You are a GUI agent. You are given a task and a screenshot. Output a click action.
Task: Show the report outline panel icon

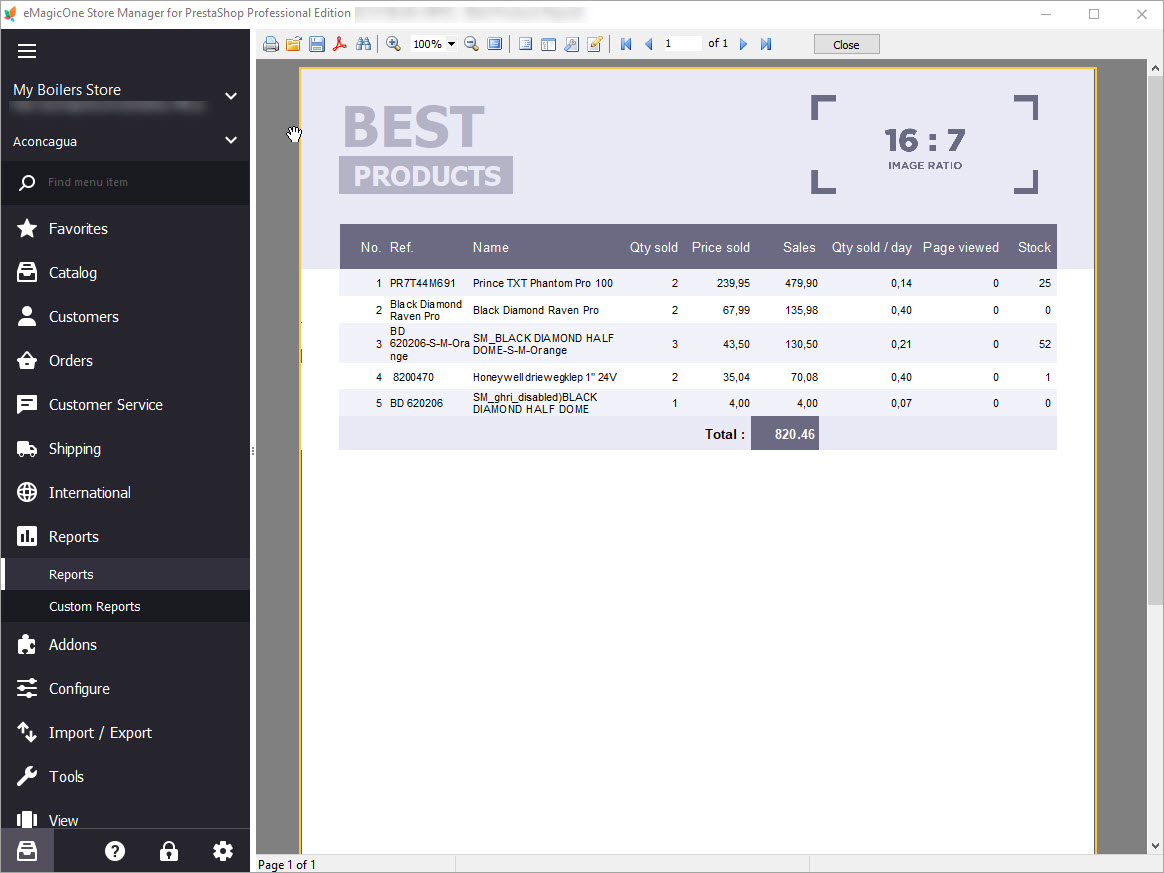[525, 45]
